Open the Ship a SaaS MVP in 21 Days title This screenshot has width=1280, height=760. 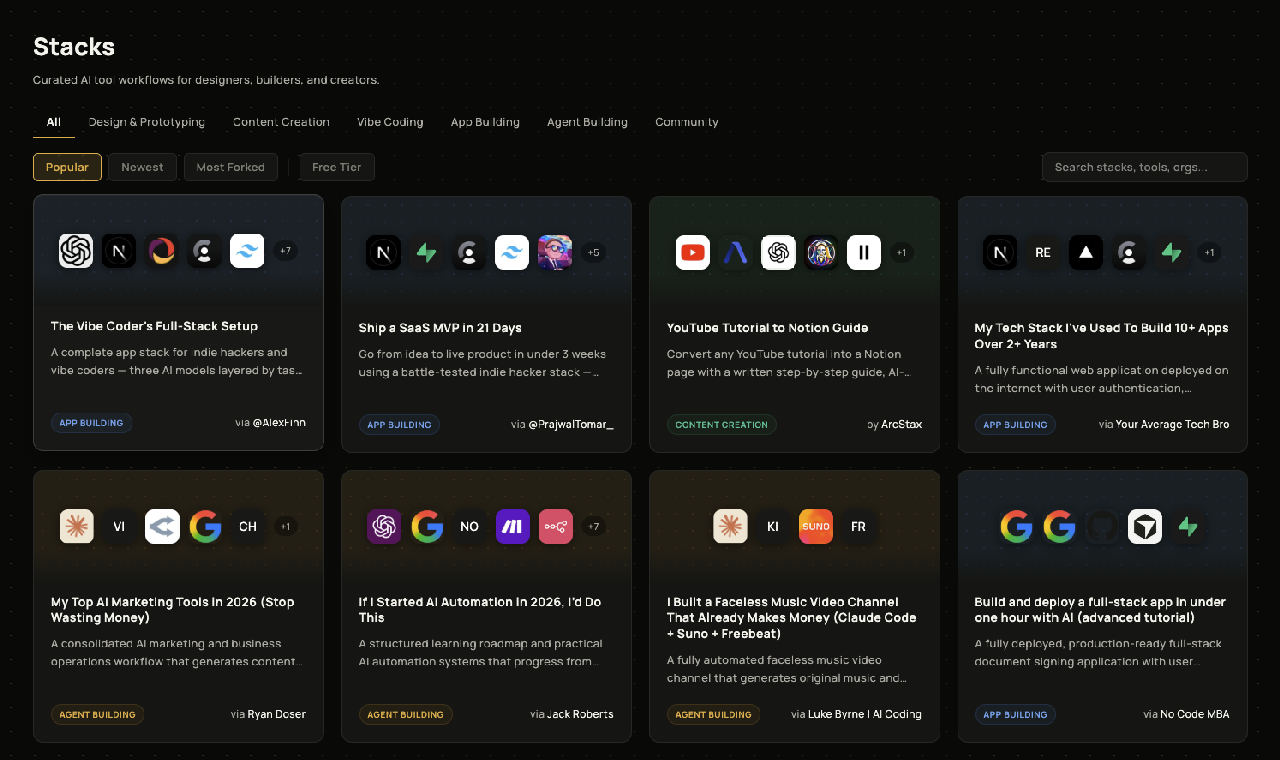coord(440,328)
